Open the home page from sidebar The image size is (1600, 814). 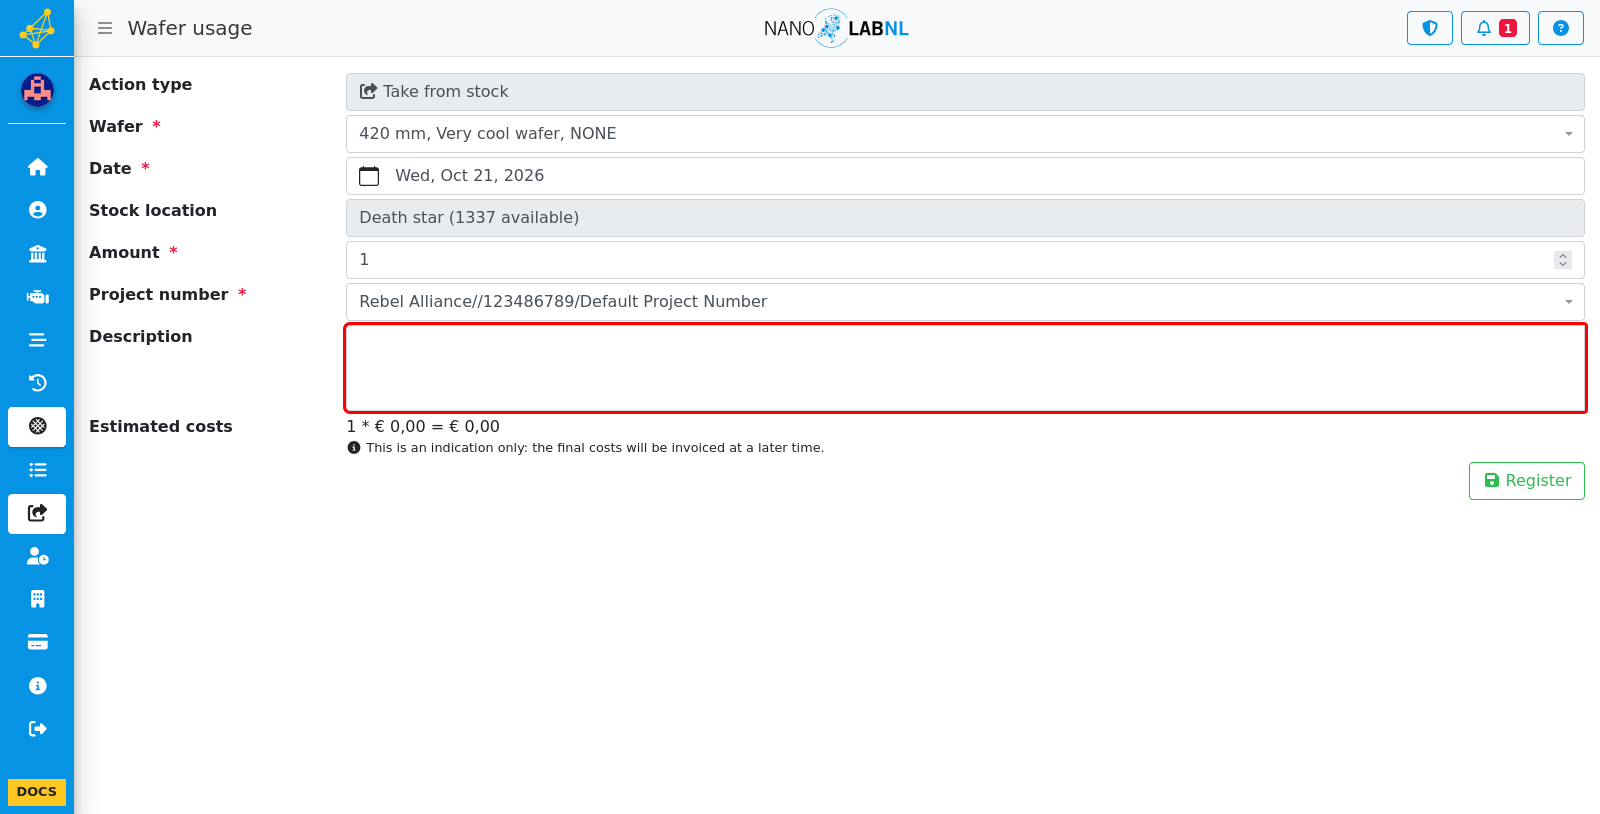(x=37, y=167)
